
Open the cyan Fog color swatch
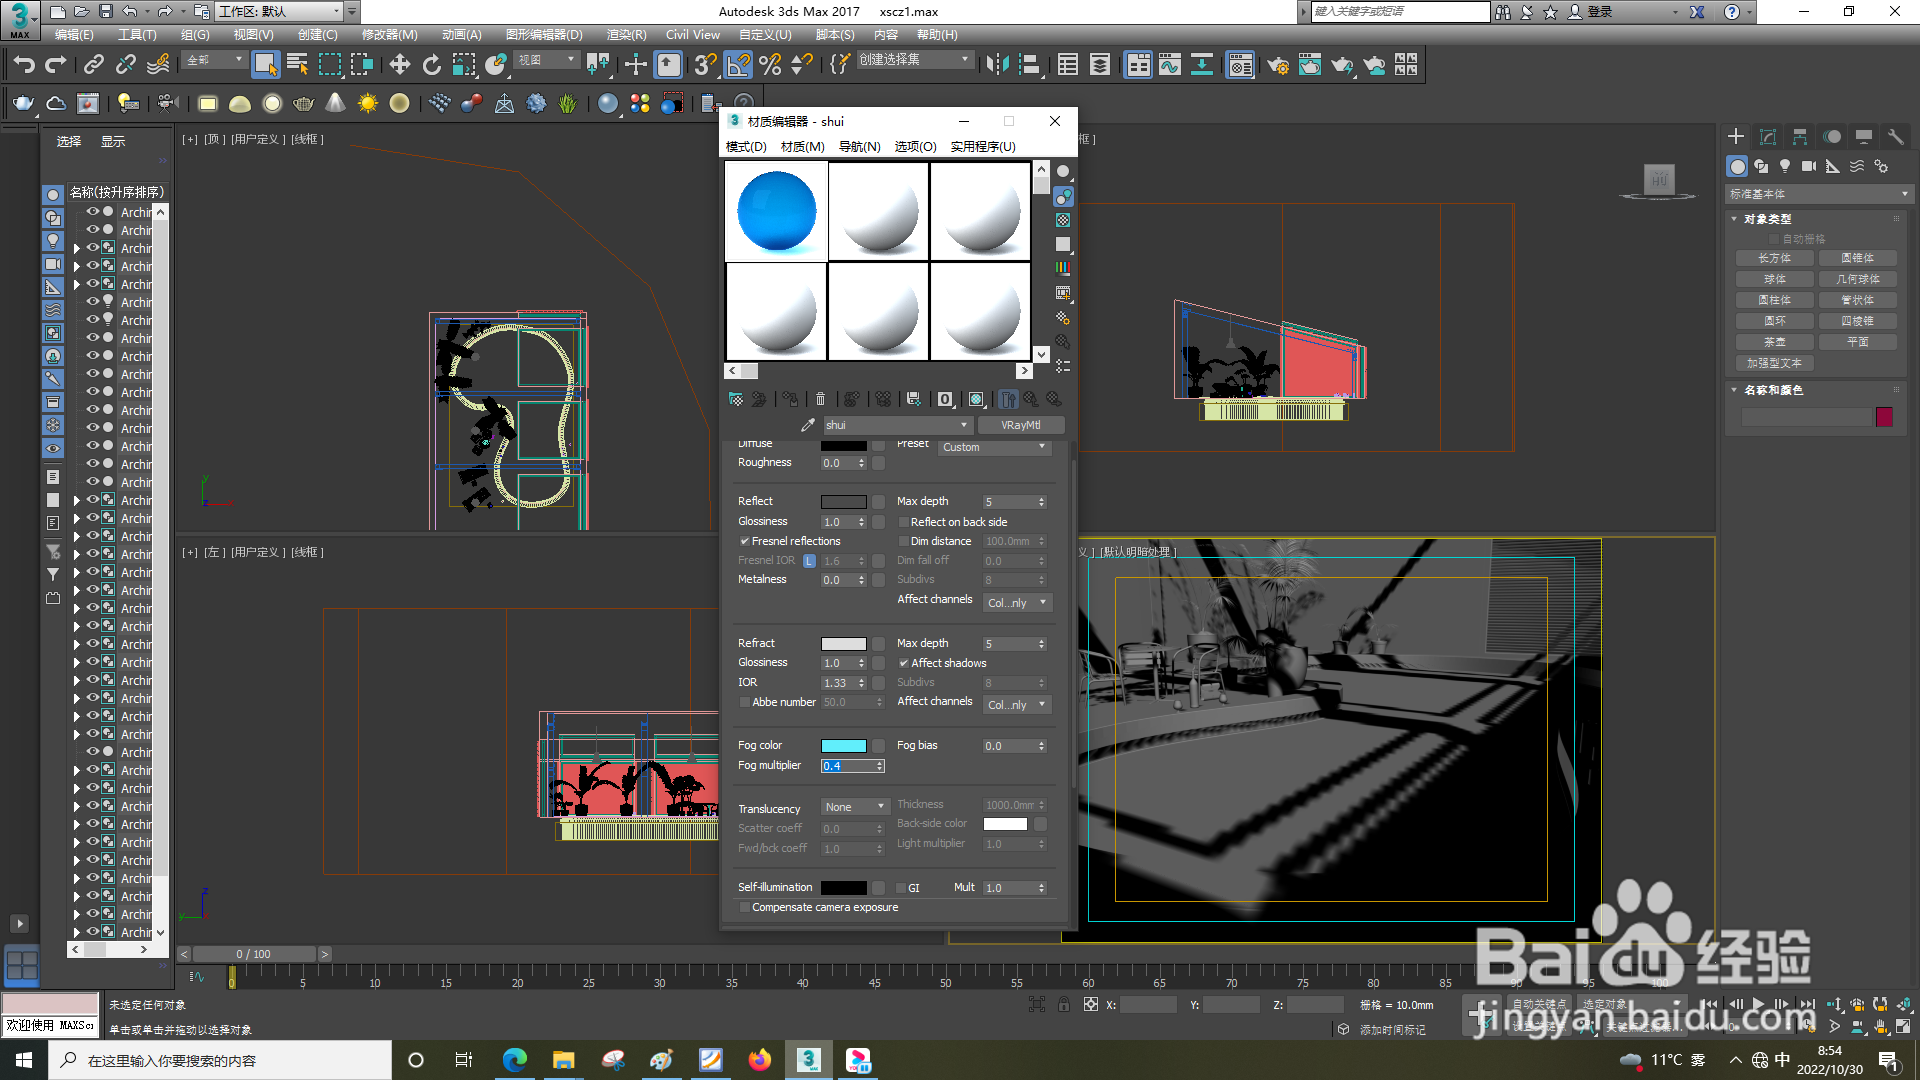coord(843,746)
